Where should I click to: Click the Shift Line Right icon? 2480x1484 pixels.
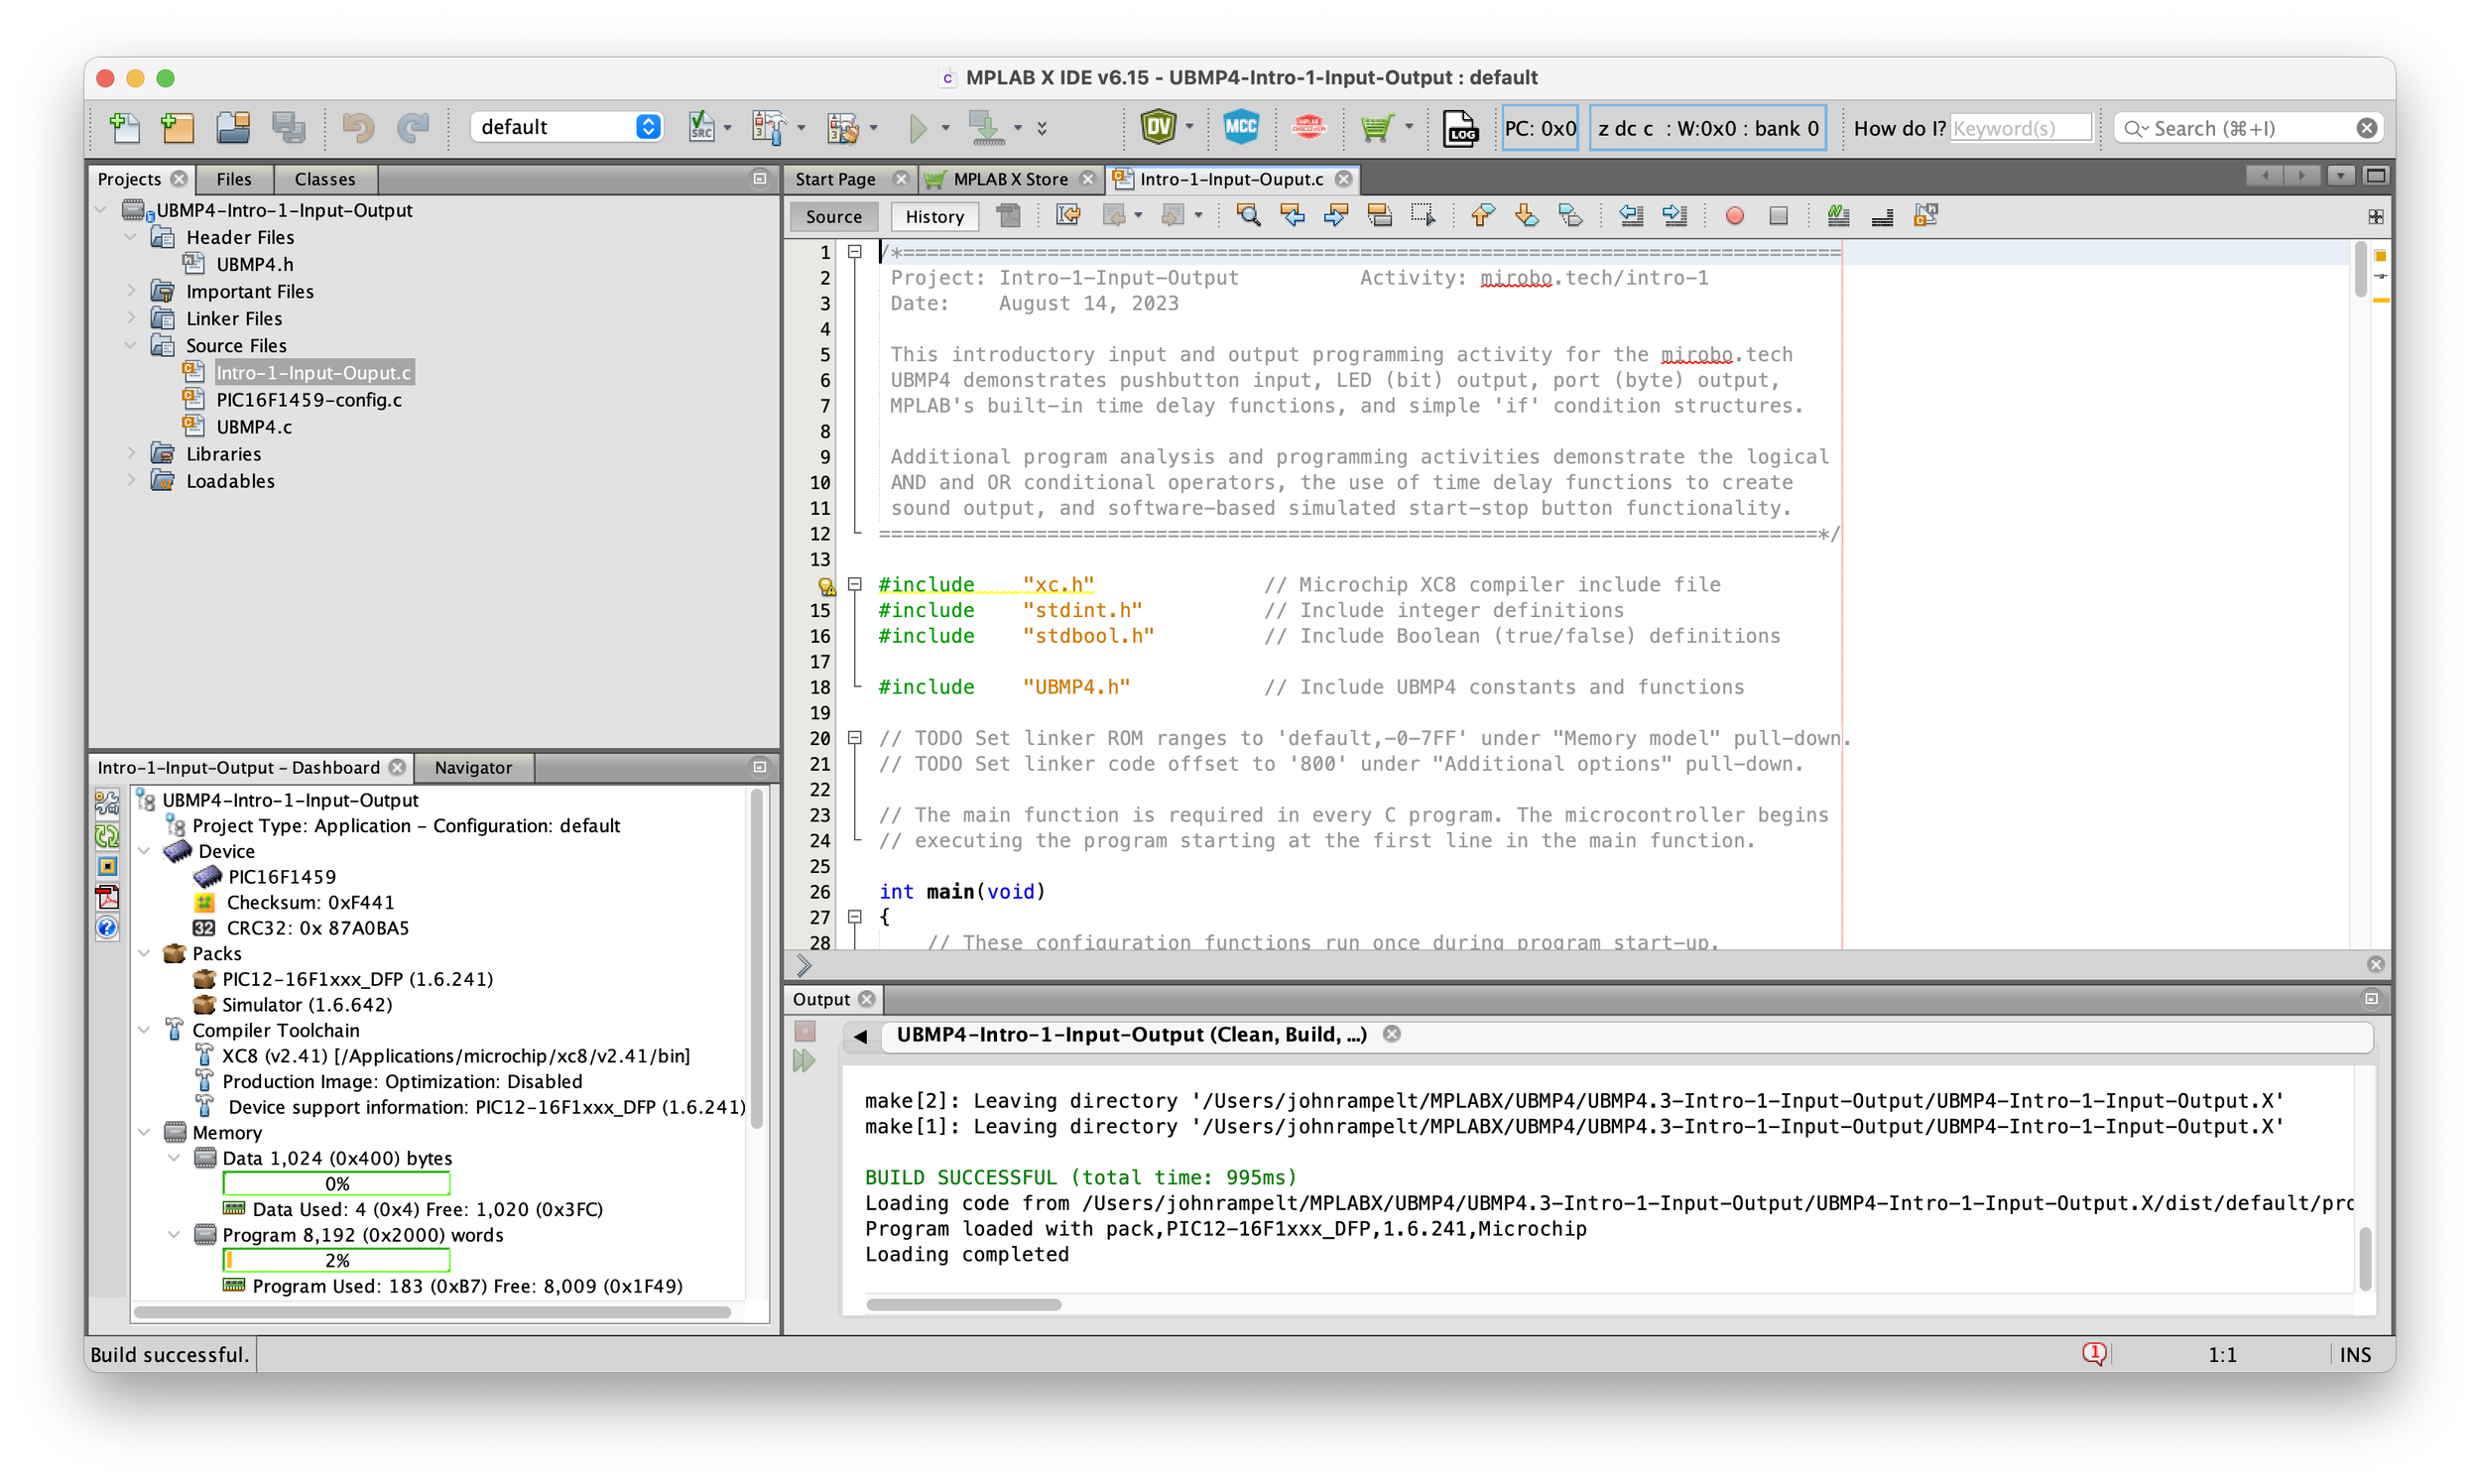coord(1675,215)
